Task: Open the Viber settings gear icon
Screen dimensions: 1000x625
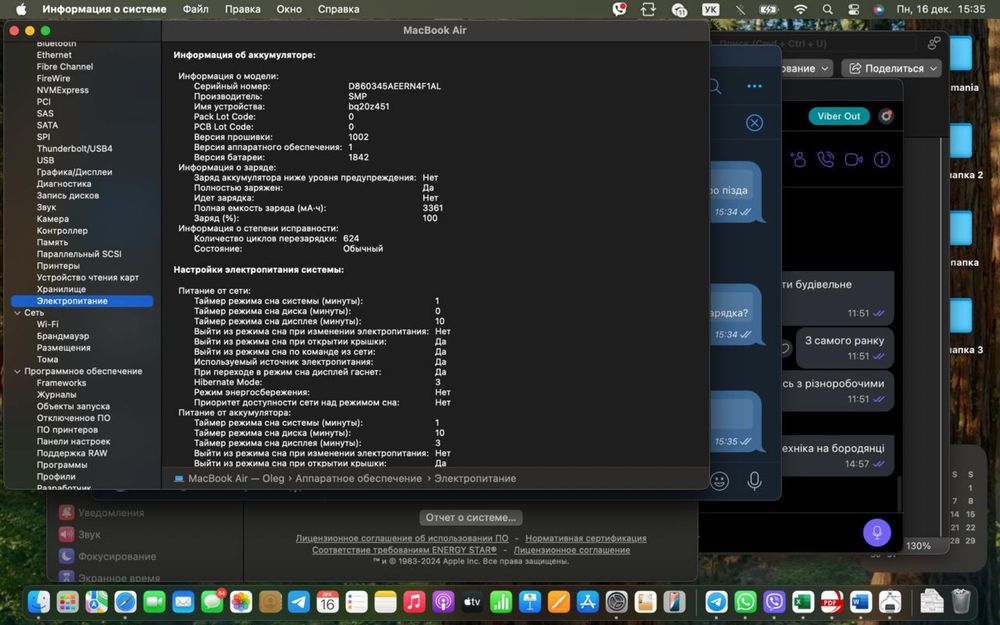Action: pyautogui.click(x=886, y=116)
